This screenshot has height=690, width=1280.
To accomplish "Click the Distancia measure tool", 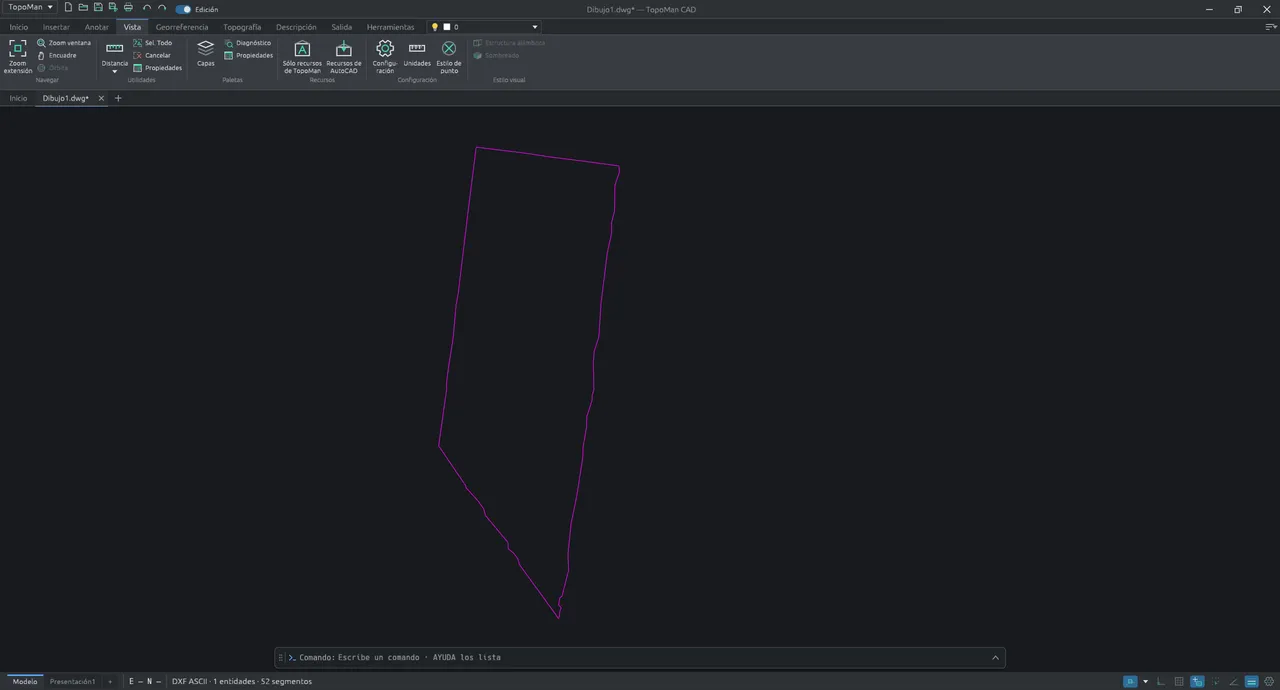I will pos(115,53).
